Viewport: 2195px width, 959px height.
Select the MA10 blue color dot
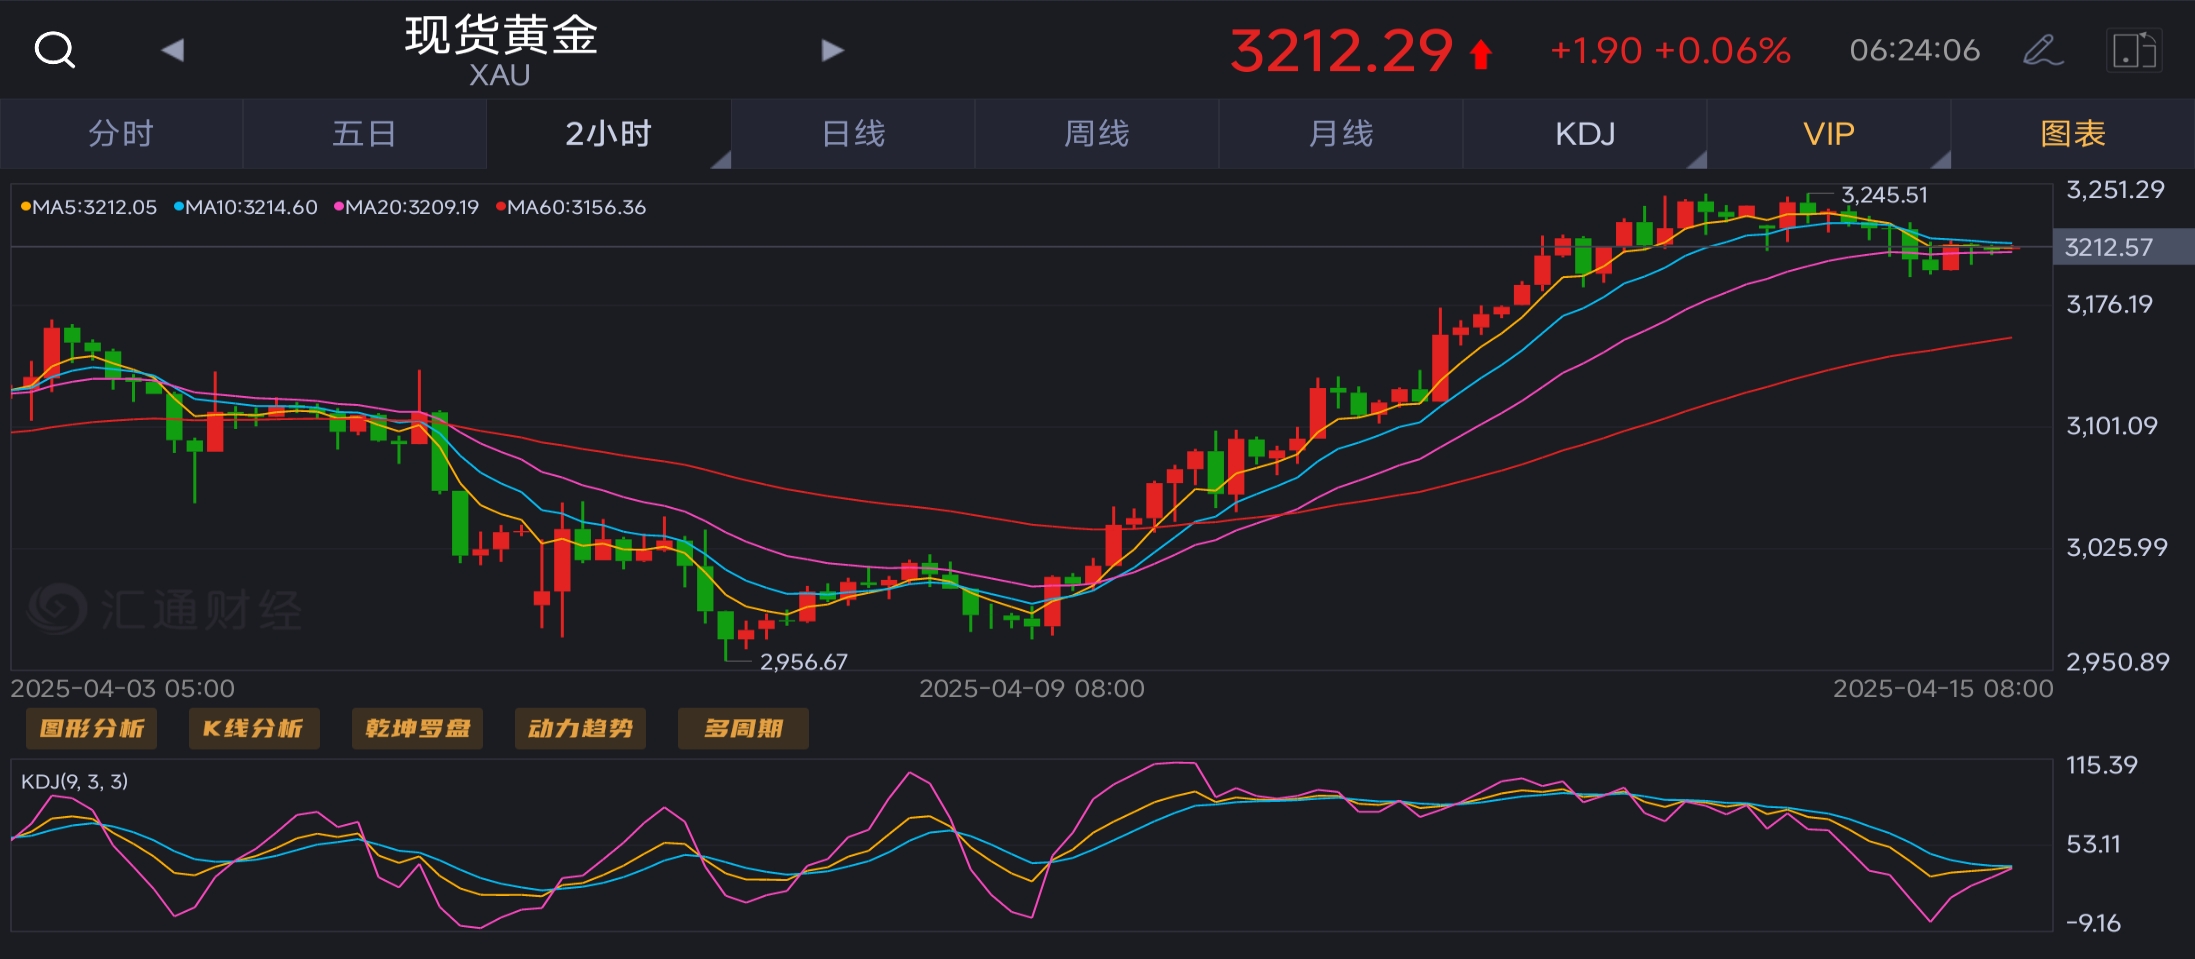(179, 207)
